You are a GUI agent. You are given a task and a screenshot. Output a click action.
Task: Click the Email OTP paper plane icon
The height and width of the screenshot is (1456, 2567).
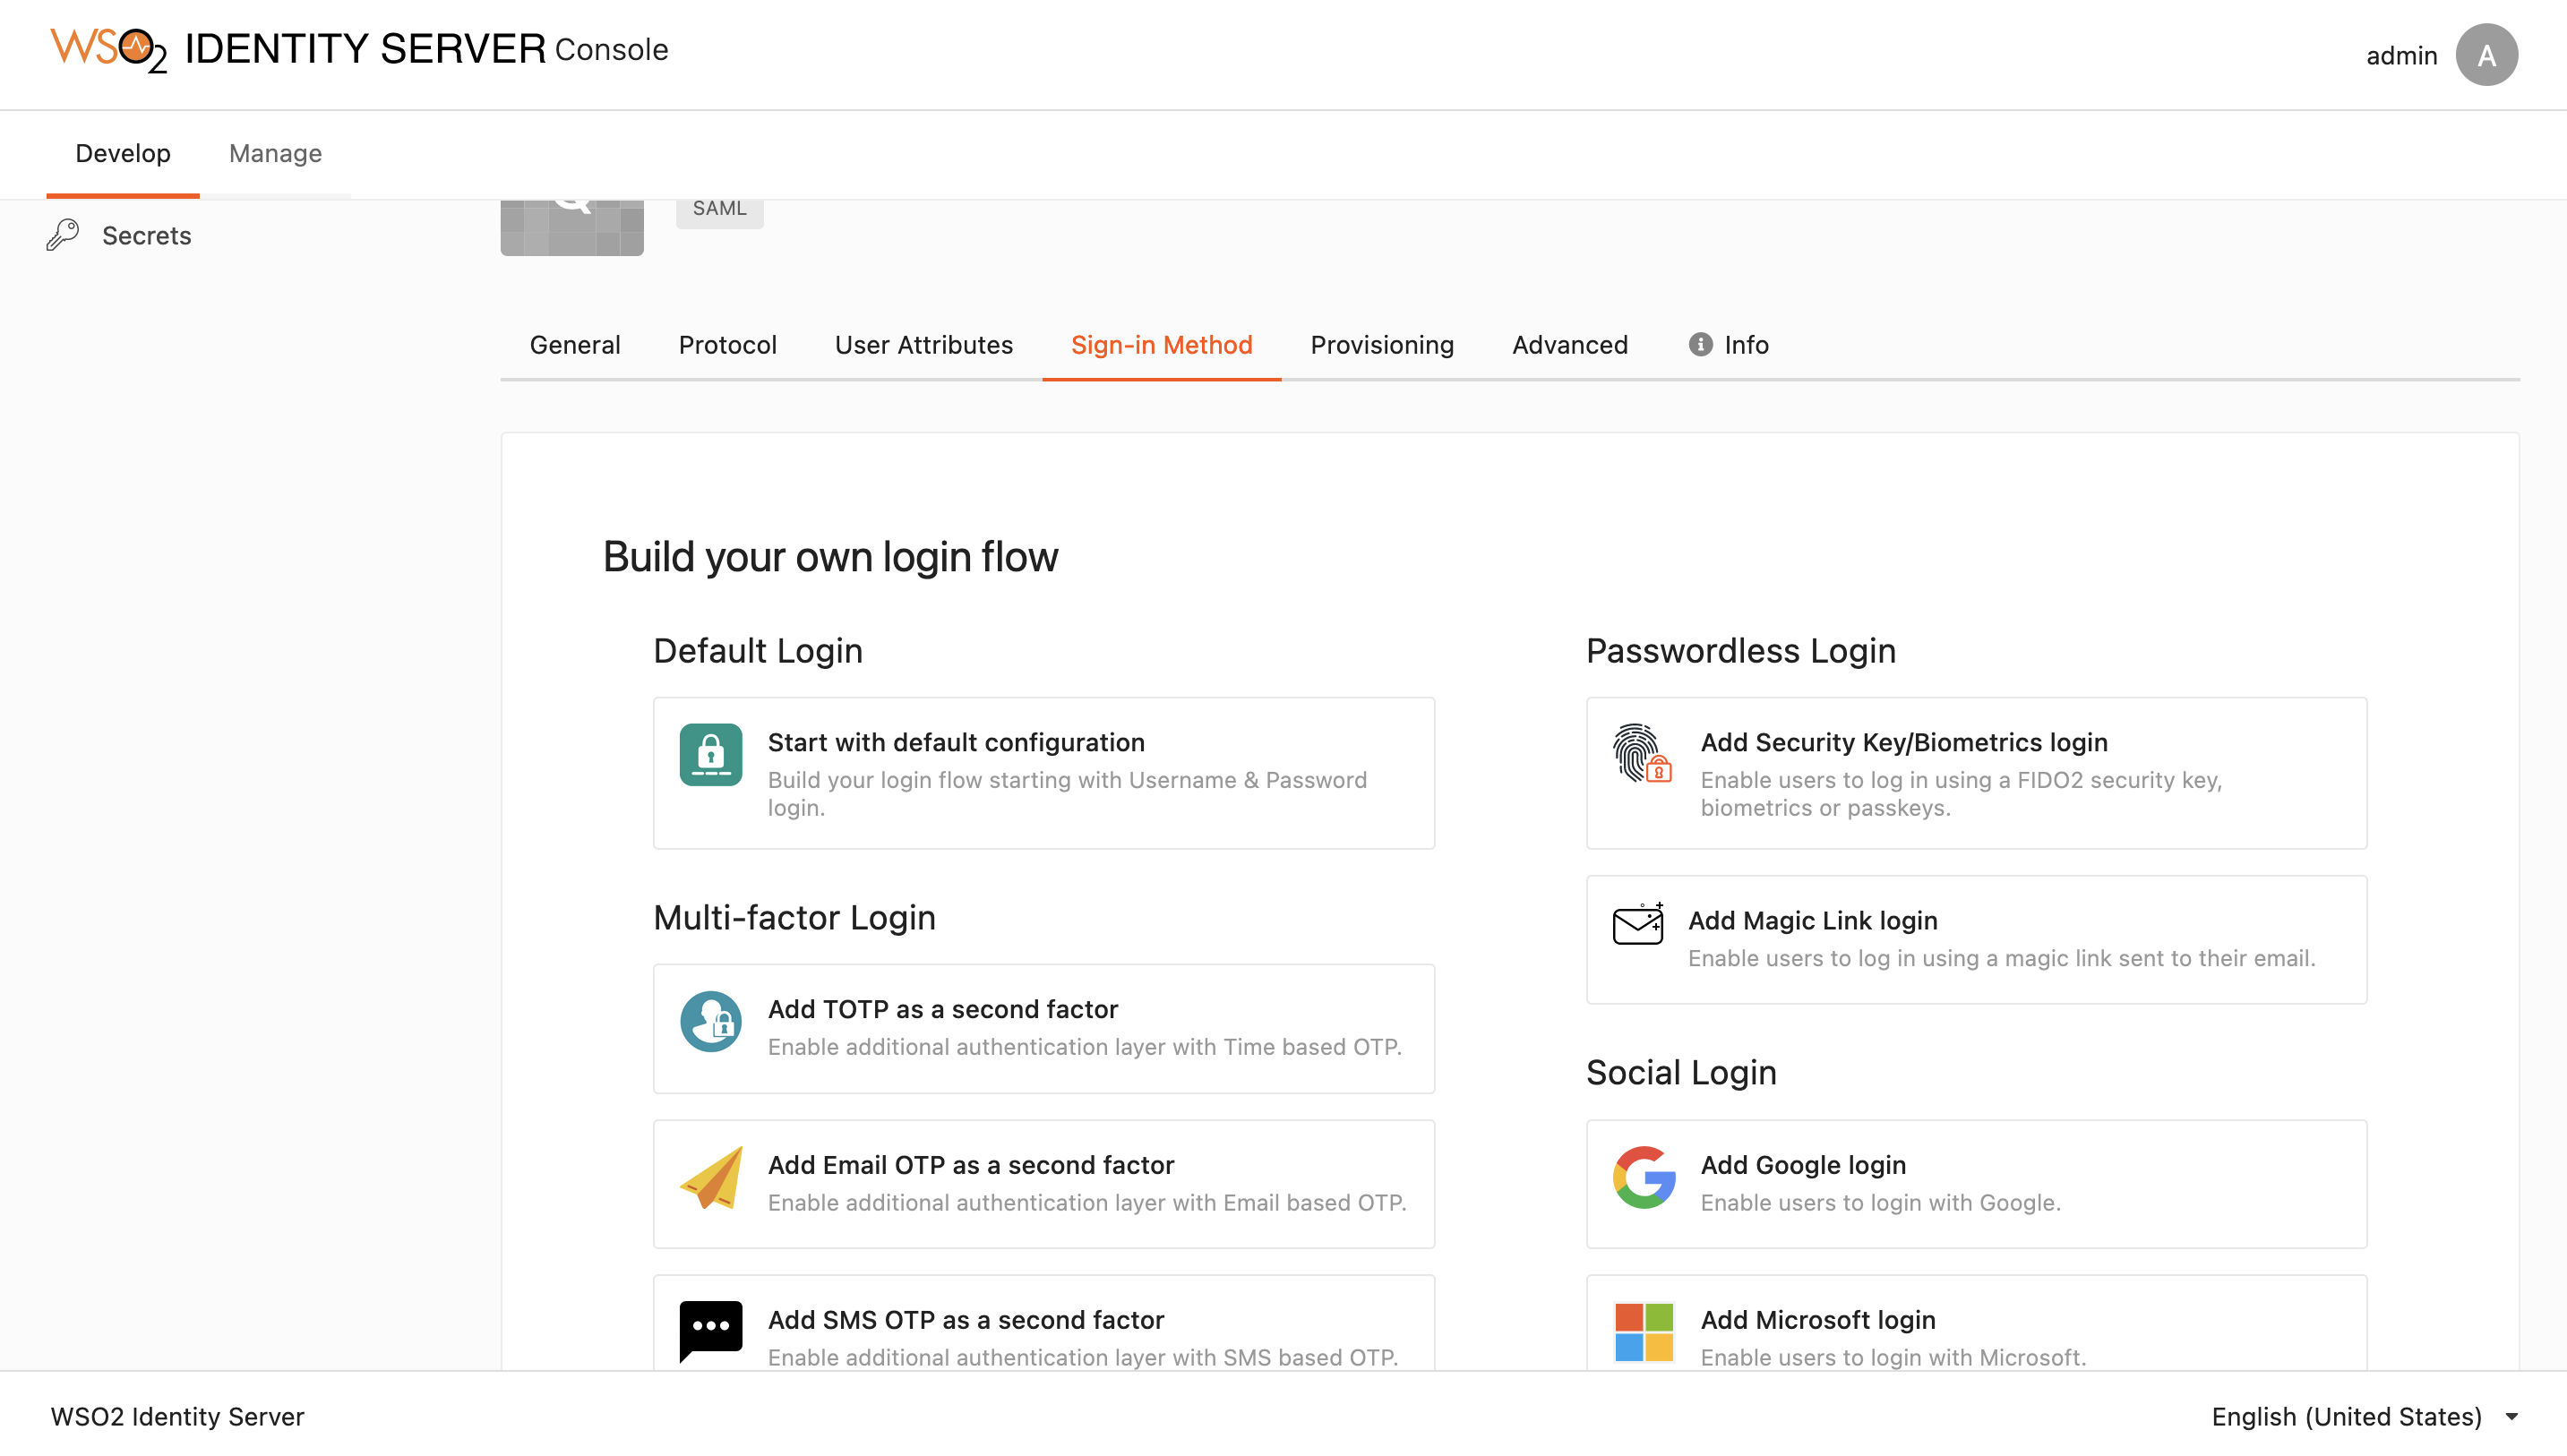(x=710, y=1178)
